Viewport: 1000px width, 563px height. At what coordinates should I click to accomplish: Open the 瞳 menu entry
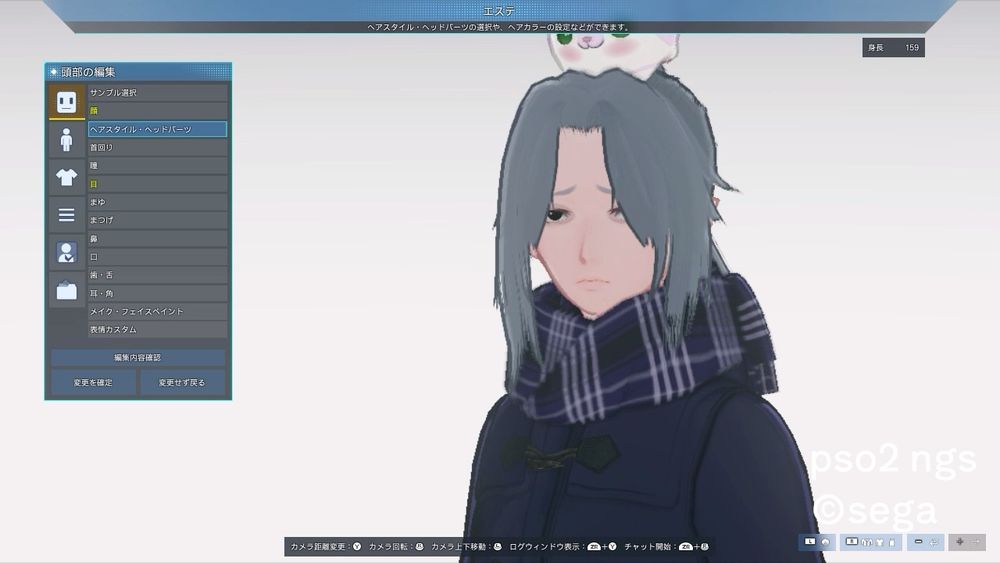157,166
